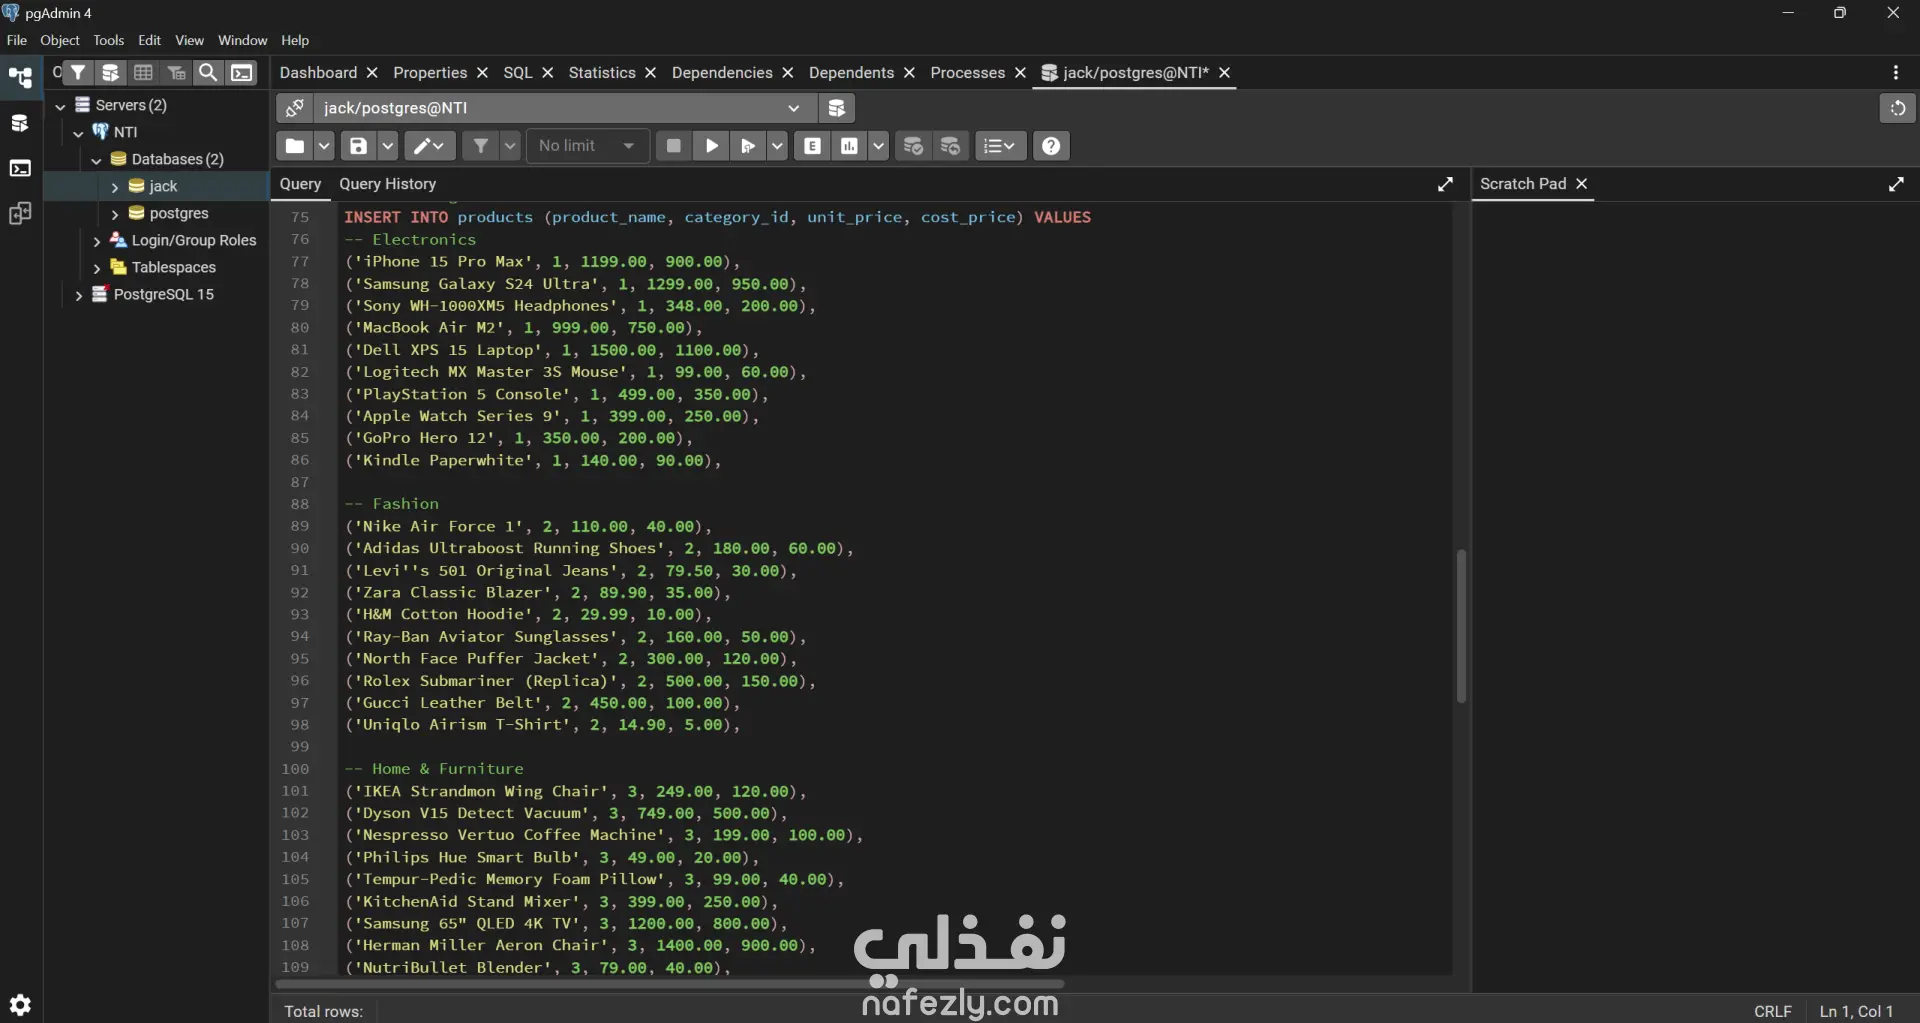Open the file options dropdown arrow

tap(324, 146)
